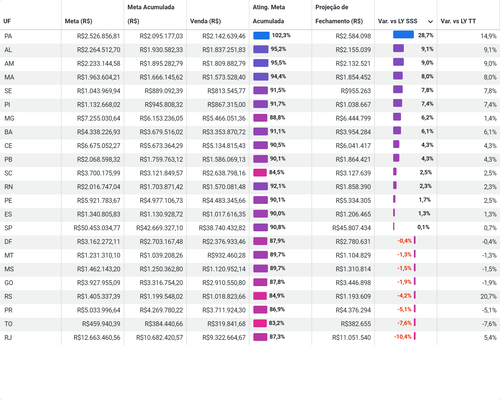500x400 pixels.
Task: Click SP projection value R$45.807.434
Action: [x=351, y=228]
